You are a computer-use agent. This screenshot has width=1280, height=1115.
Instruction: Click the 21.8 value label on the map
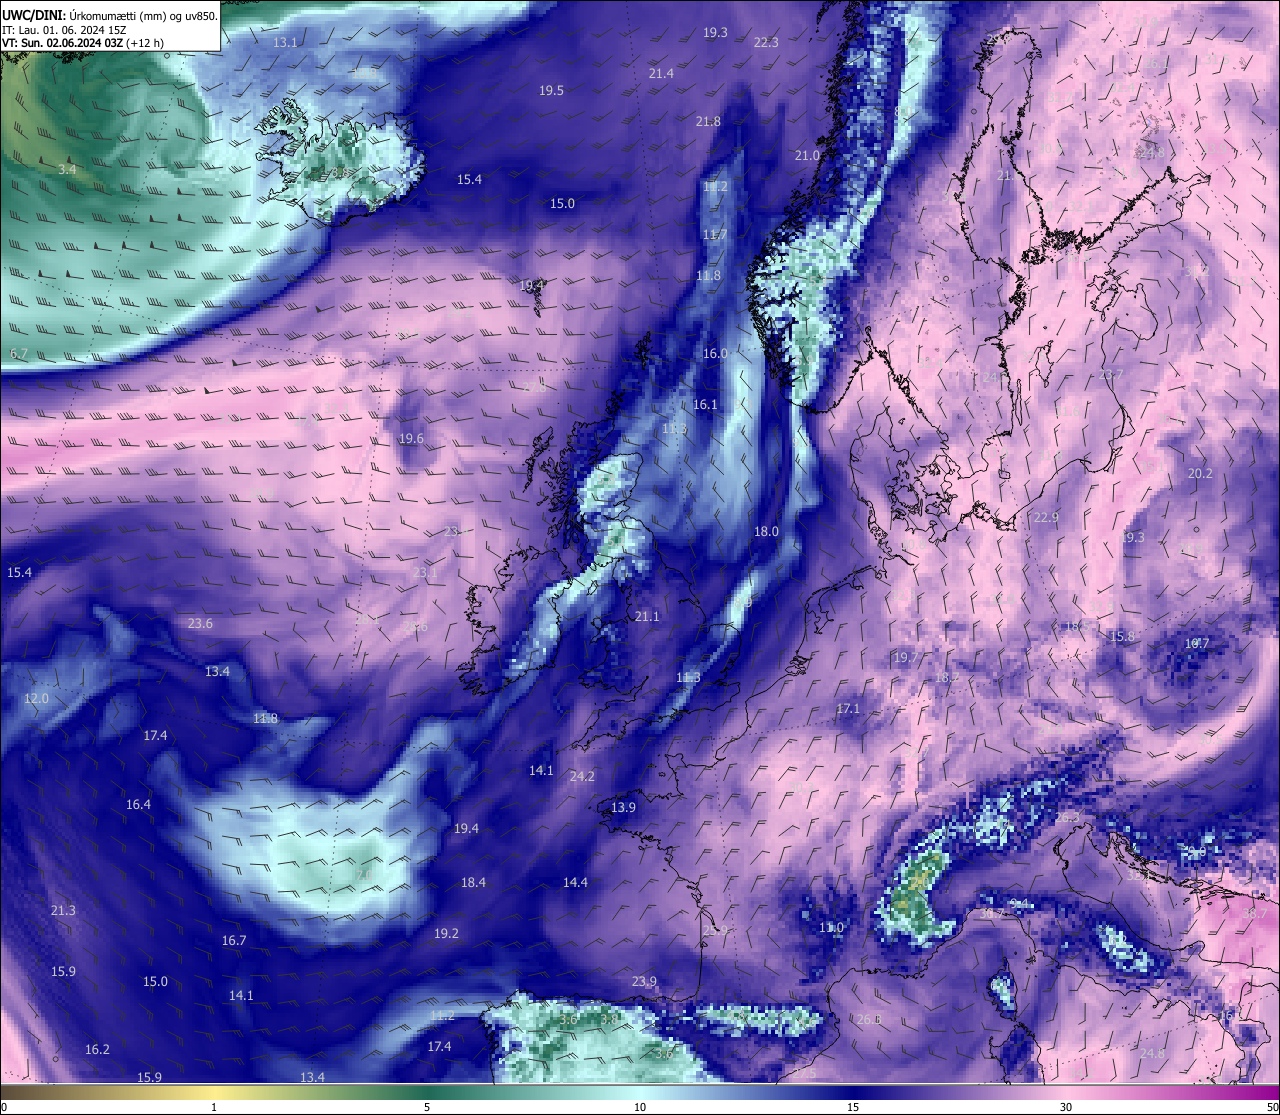(708, 121)
